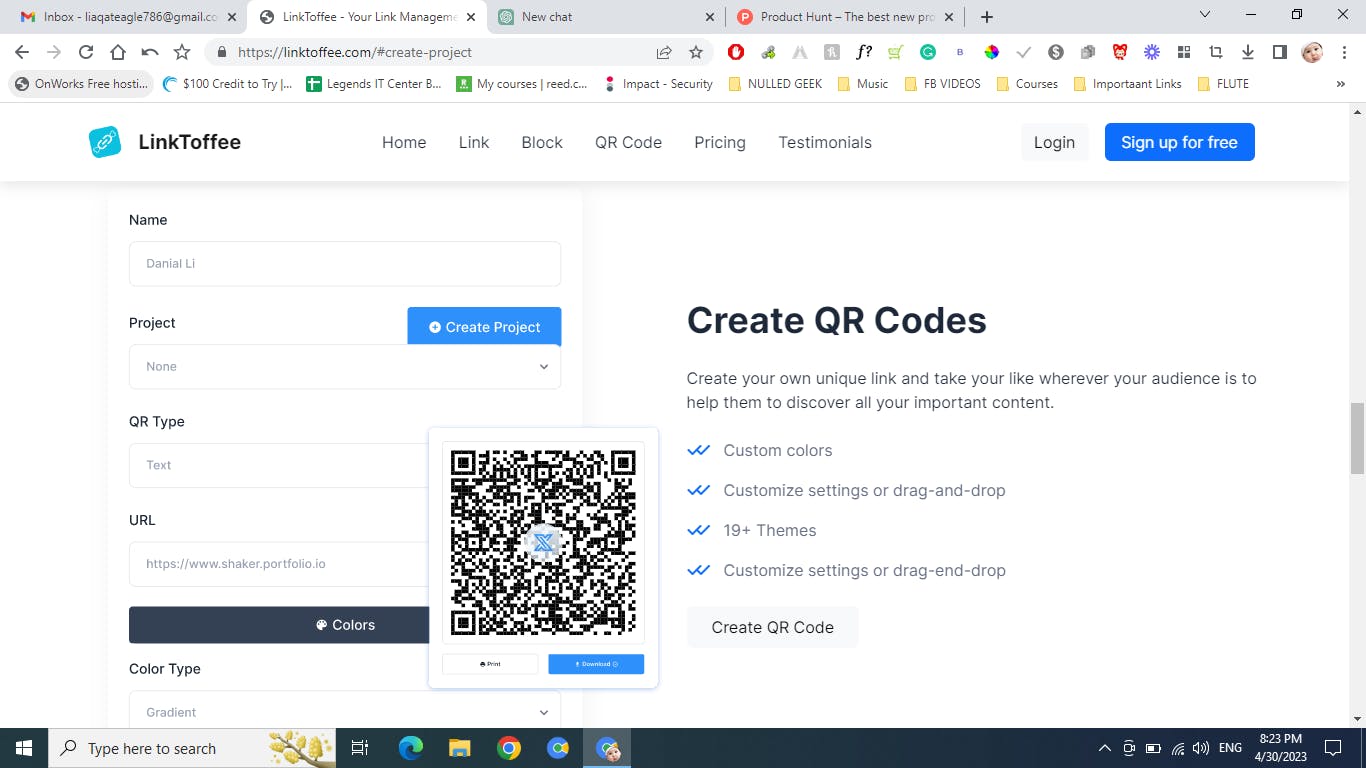This screenshot has width=1366, height=768.
Task: Open the Windows Start menu
Action: click(x=23, y=748)
